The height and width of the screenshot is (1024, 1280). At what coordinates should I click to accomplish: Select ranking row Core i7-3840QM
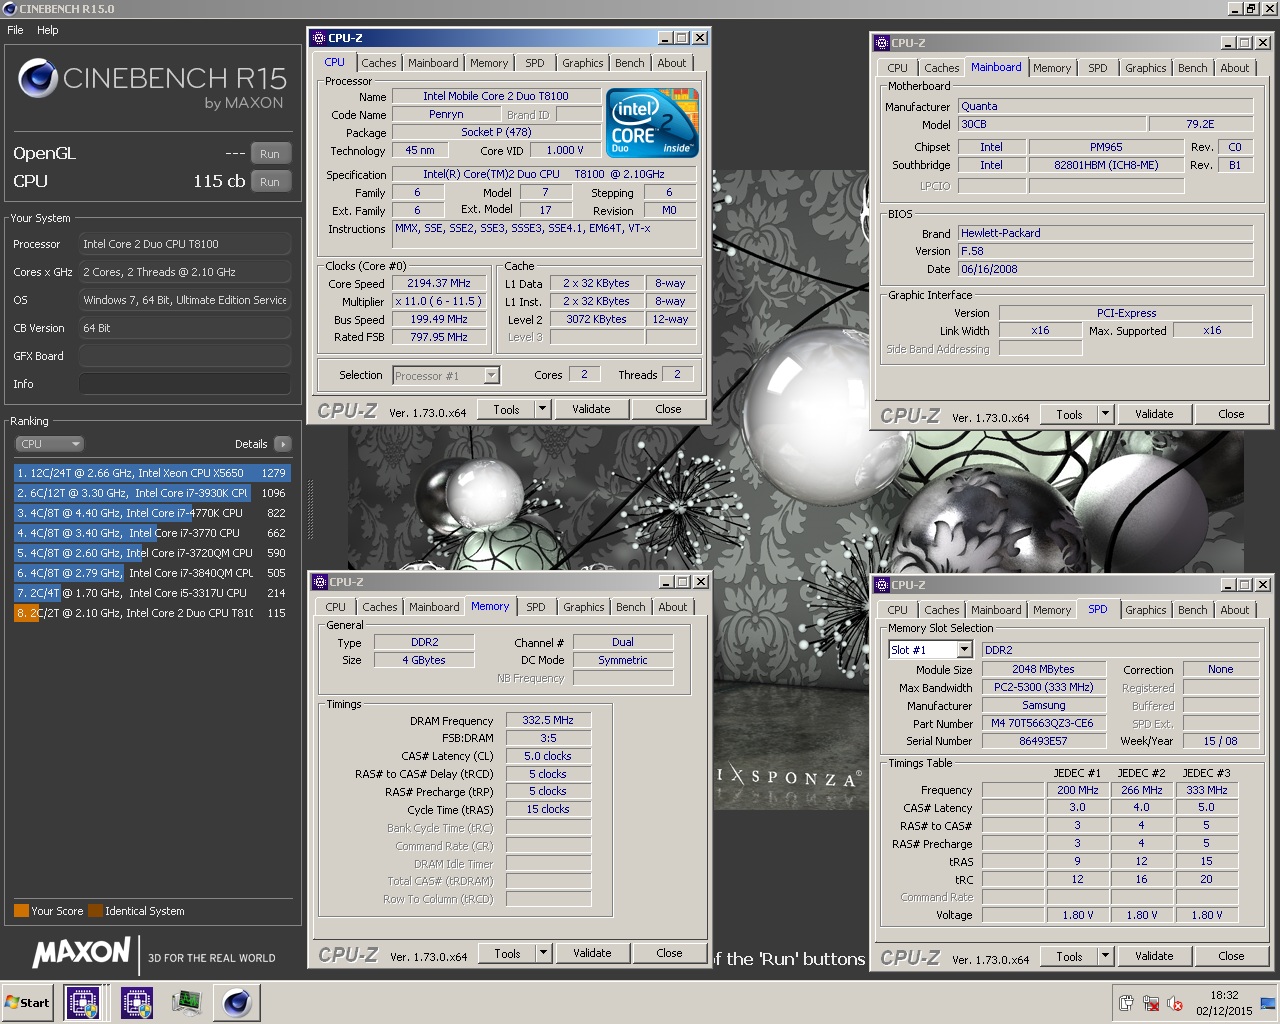pos(151,573)
